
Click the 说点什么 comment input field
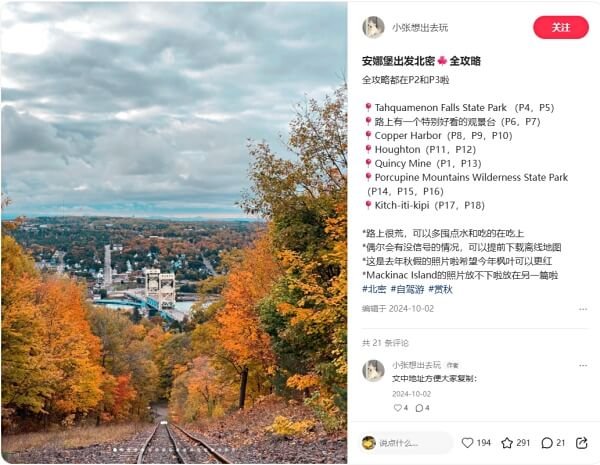[x=406, y=443]
